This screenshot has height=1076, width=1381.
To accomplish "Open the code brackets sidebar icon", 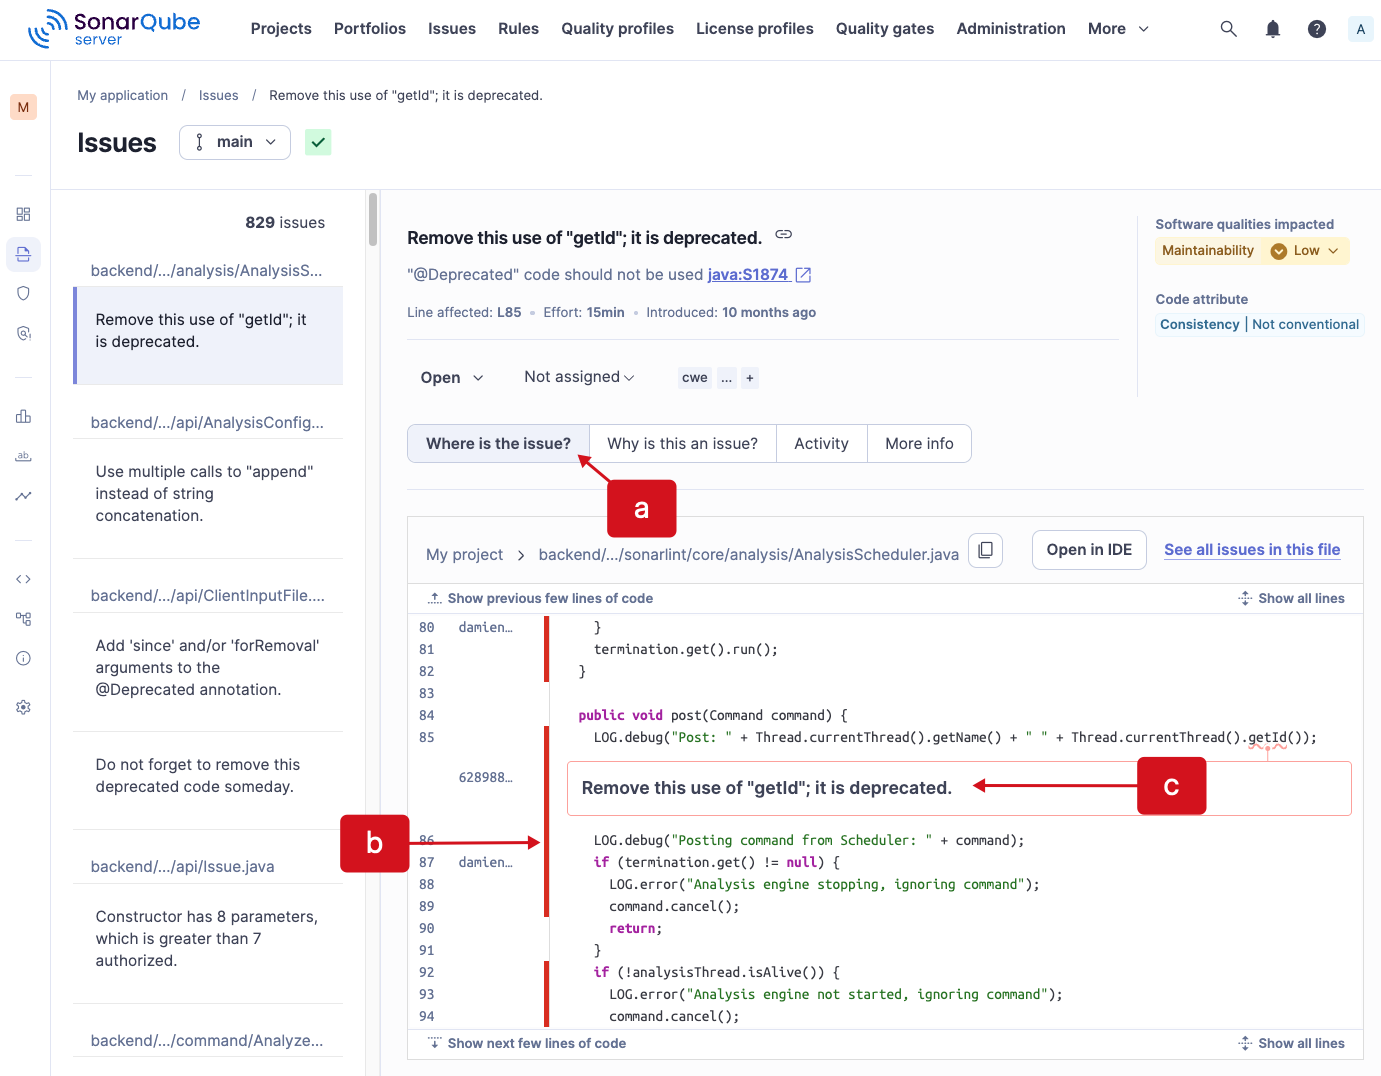I will click(23, 579).
